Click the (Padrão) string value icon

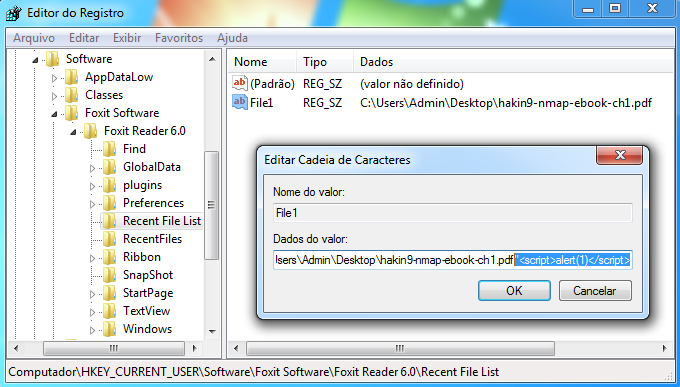pos(240,83)
